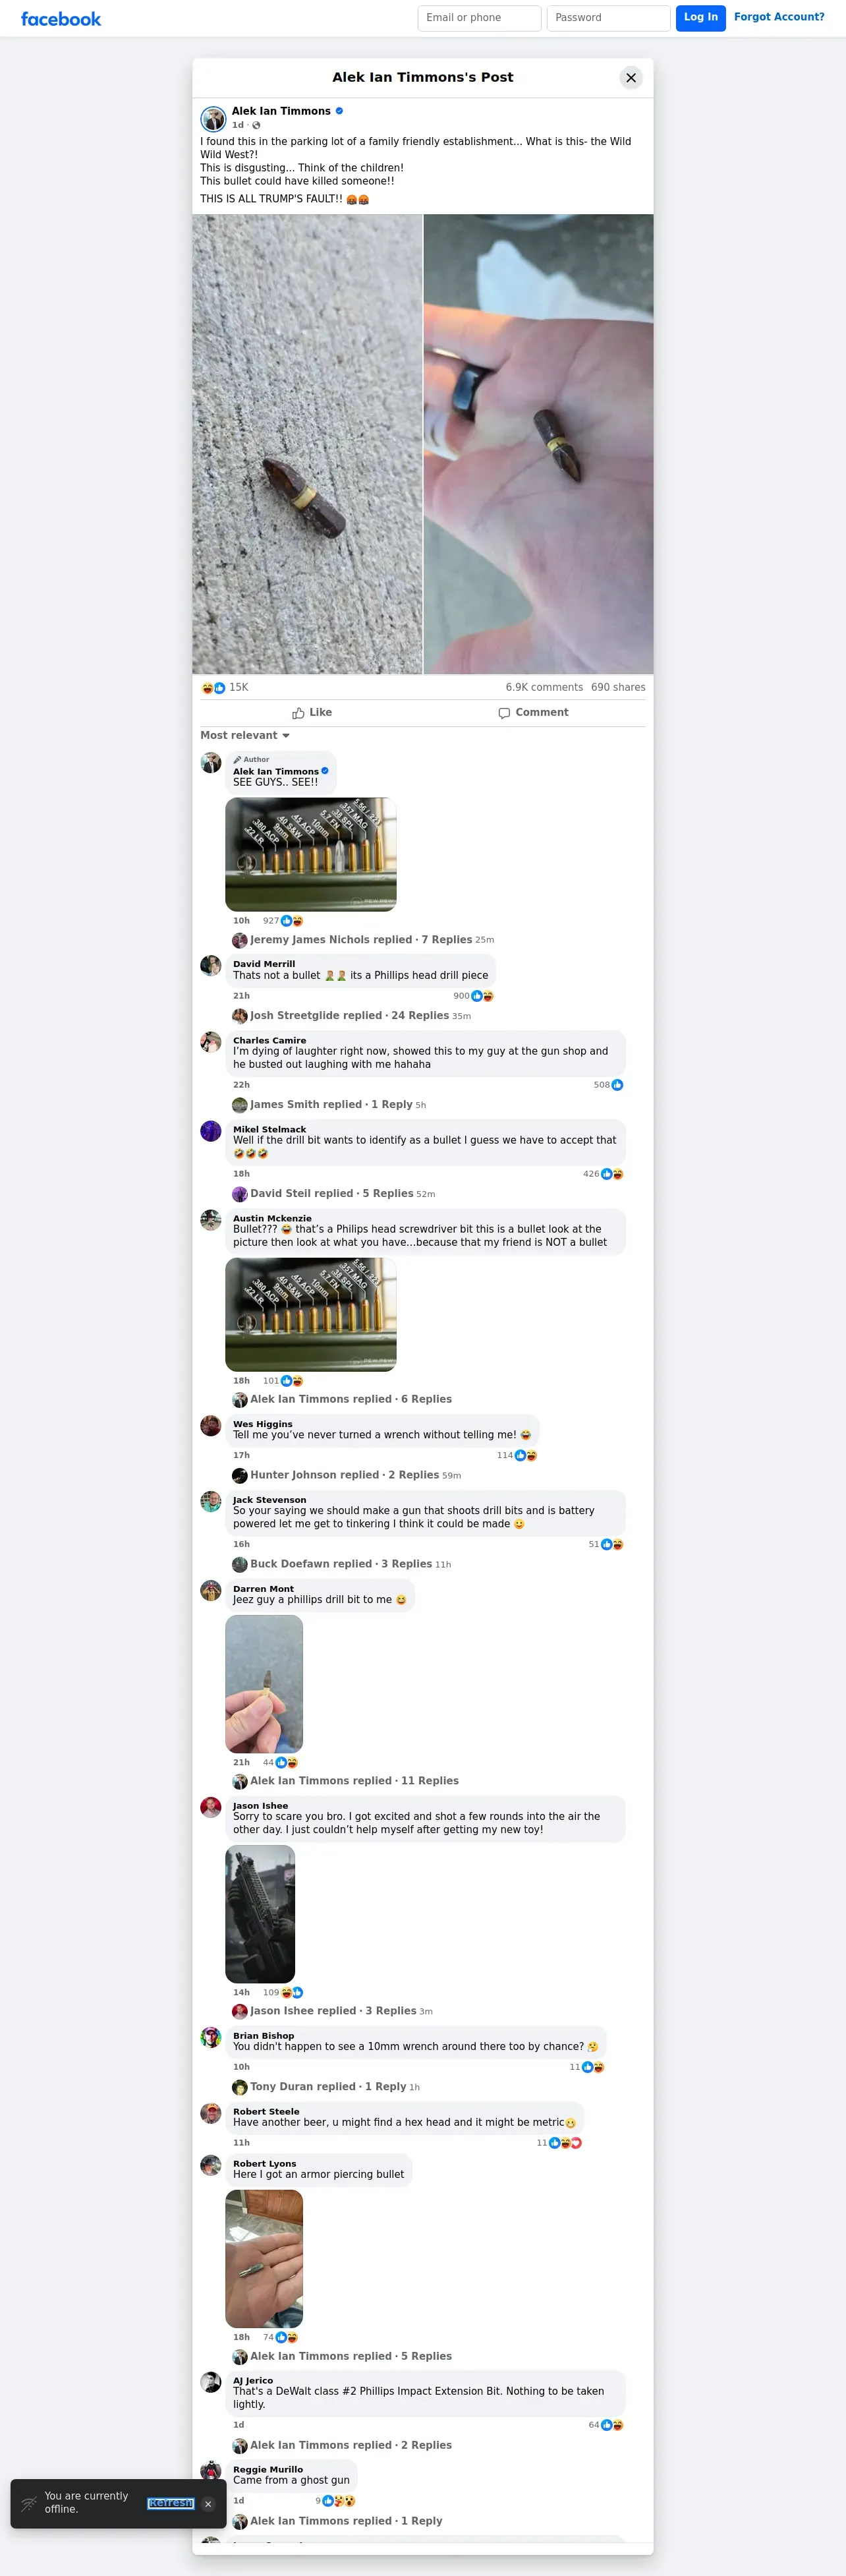Open the Forgot Account? link

(779, 17)
